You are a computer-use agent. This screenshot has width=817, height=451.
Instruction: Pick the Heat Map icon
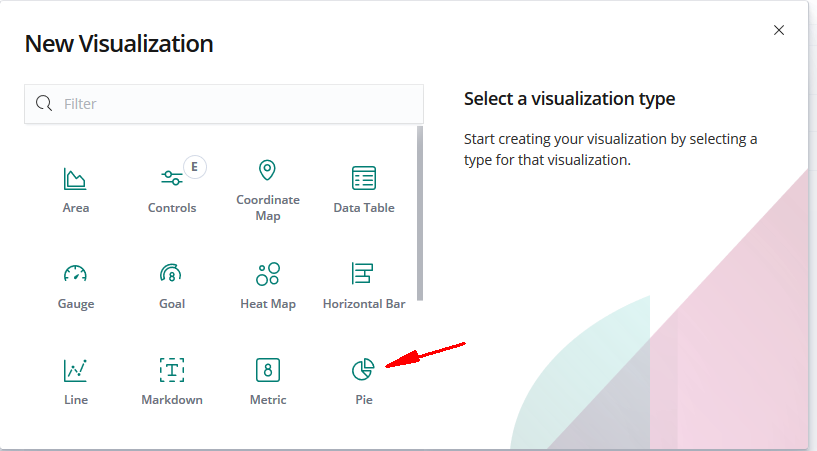(268, 274)
